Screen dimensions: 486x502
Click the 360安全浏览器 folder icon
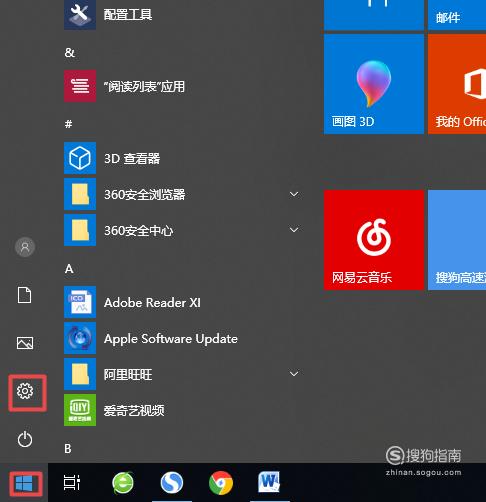click(x=80, y=194)
